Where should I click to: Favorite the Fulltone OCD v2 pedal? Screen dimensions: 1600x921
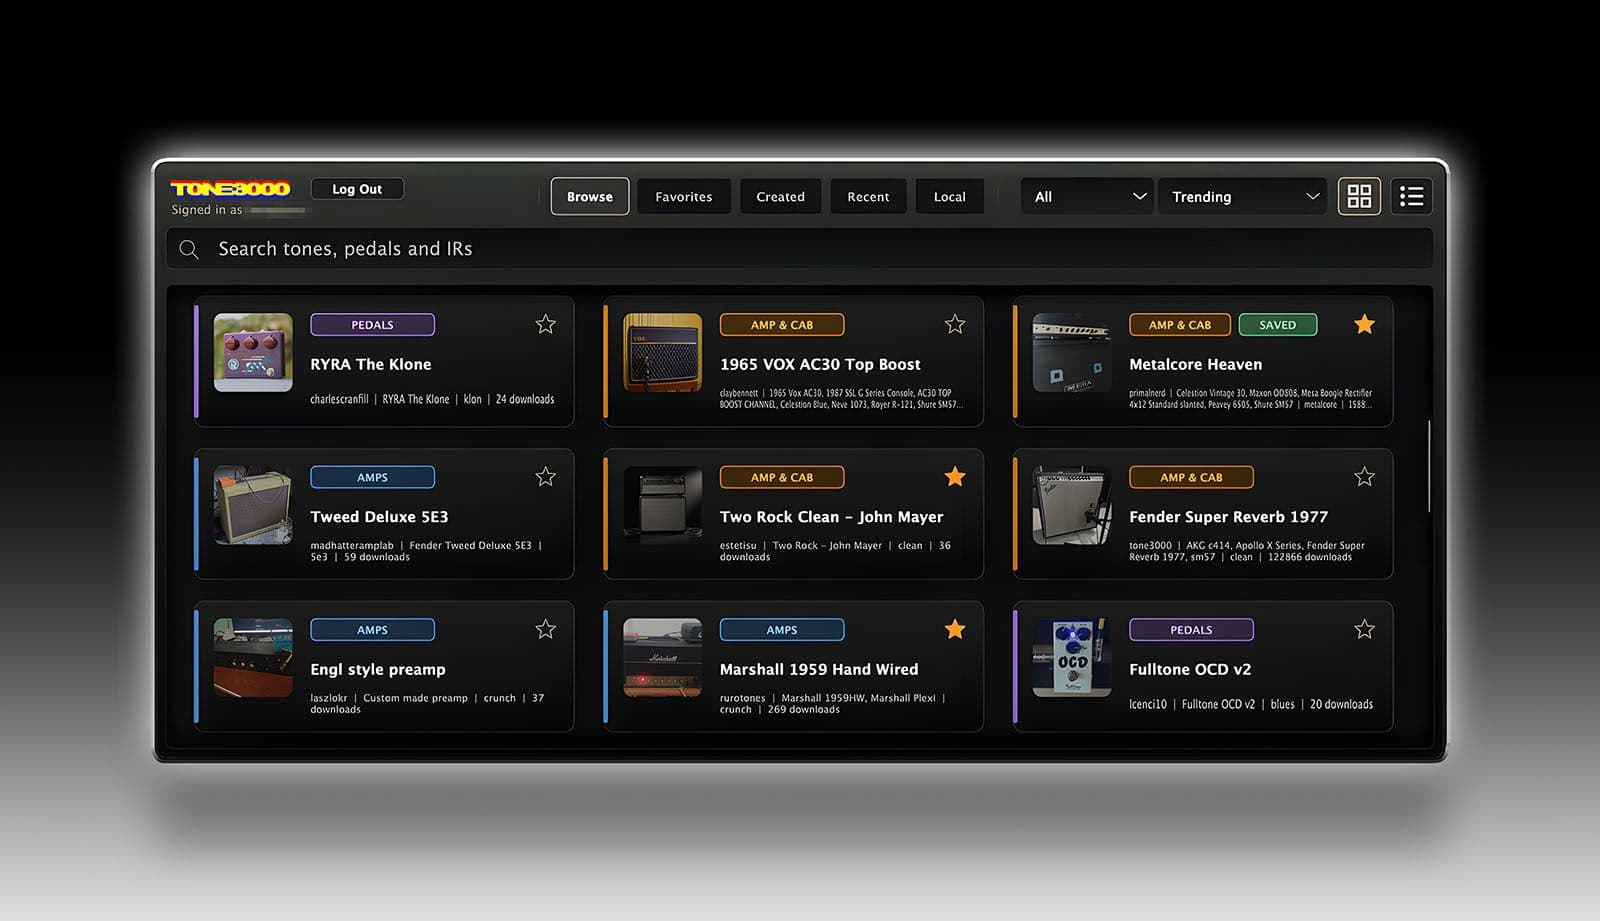pos(1364,629)
